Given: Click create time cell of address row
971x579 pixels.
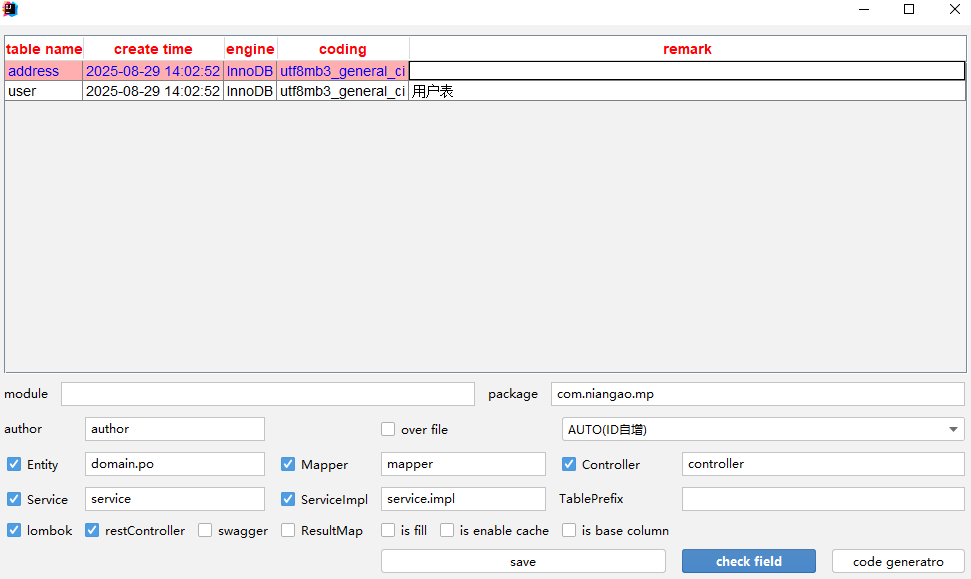Looking at the screenshot, I should (x=153, y=71).
